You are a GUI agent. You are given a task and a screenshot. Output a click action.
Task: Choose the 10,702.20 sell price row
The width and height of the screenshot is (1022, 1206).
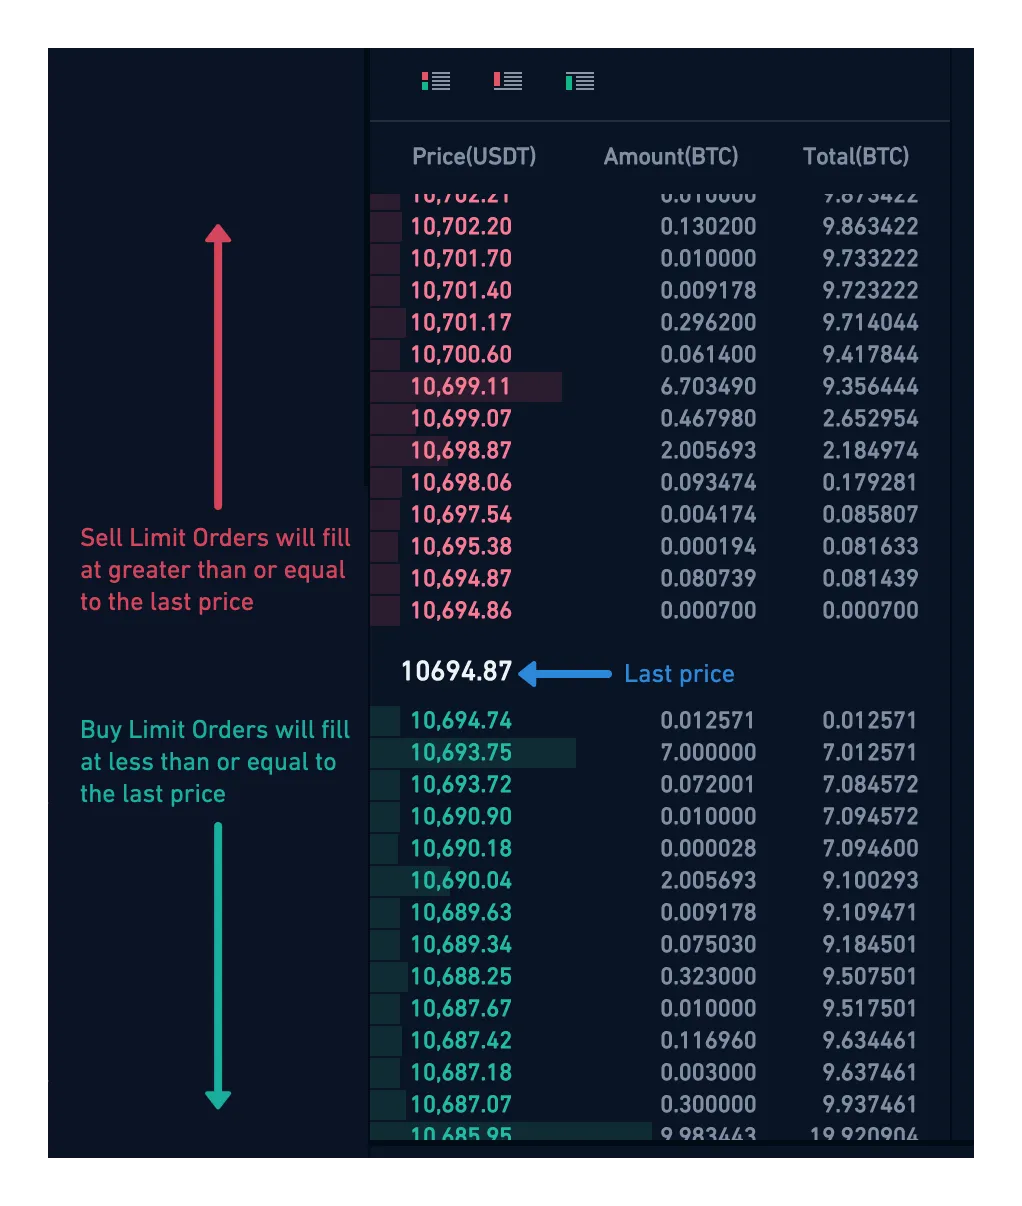click(461, 227)
